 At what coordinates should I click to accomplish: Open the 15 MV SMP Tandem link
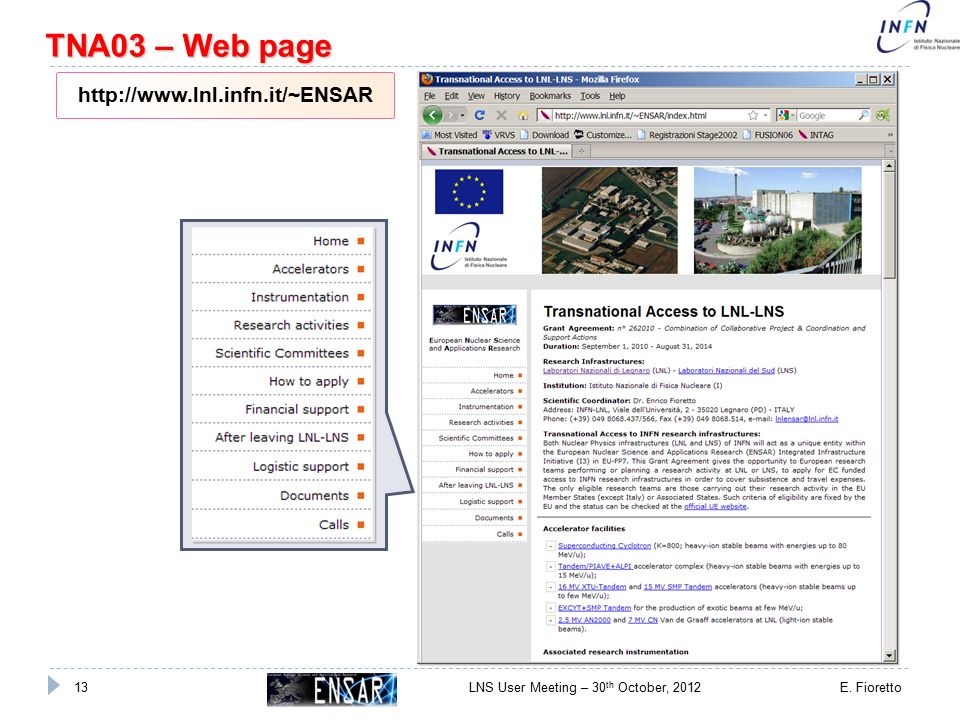(678, 587)
